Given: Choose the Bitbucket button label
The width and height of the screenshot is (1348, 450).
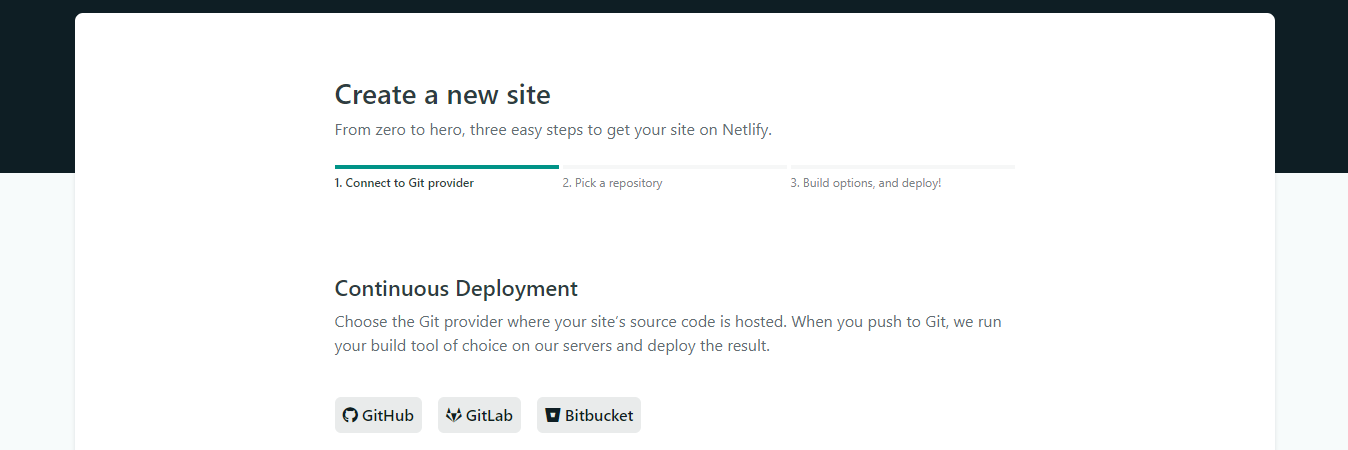Looking at the screenshot, I should coord(599,415).
